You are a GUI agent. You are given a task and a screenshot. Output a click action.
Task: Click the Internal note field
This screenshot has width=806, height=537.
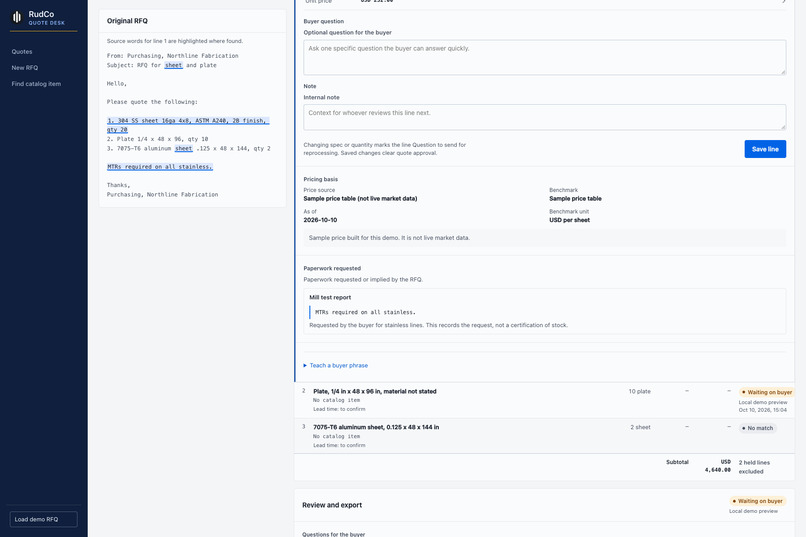tap(544, 117)
